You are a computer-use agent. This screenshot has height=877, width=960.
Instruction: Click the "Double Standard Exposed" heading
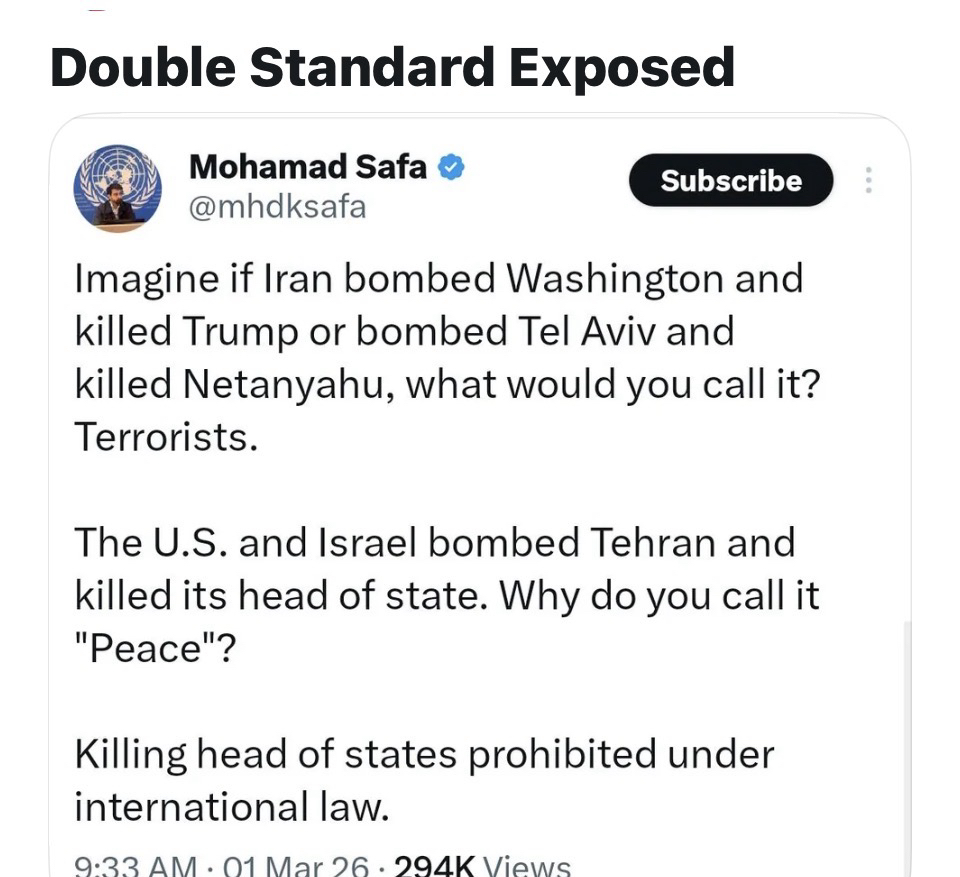pos(392,67)
